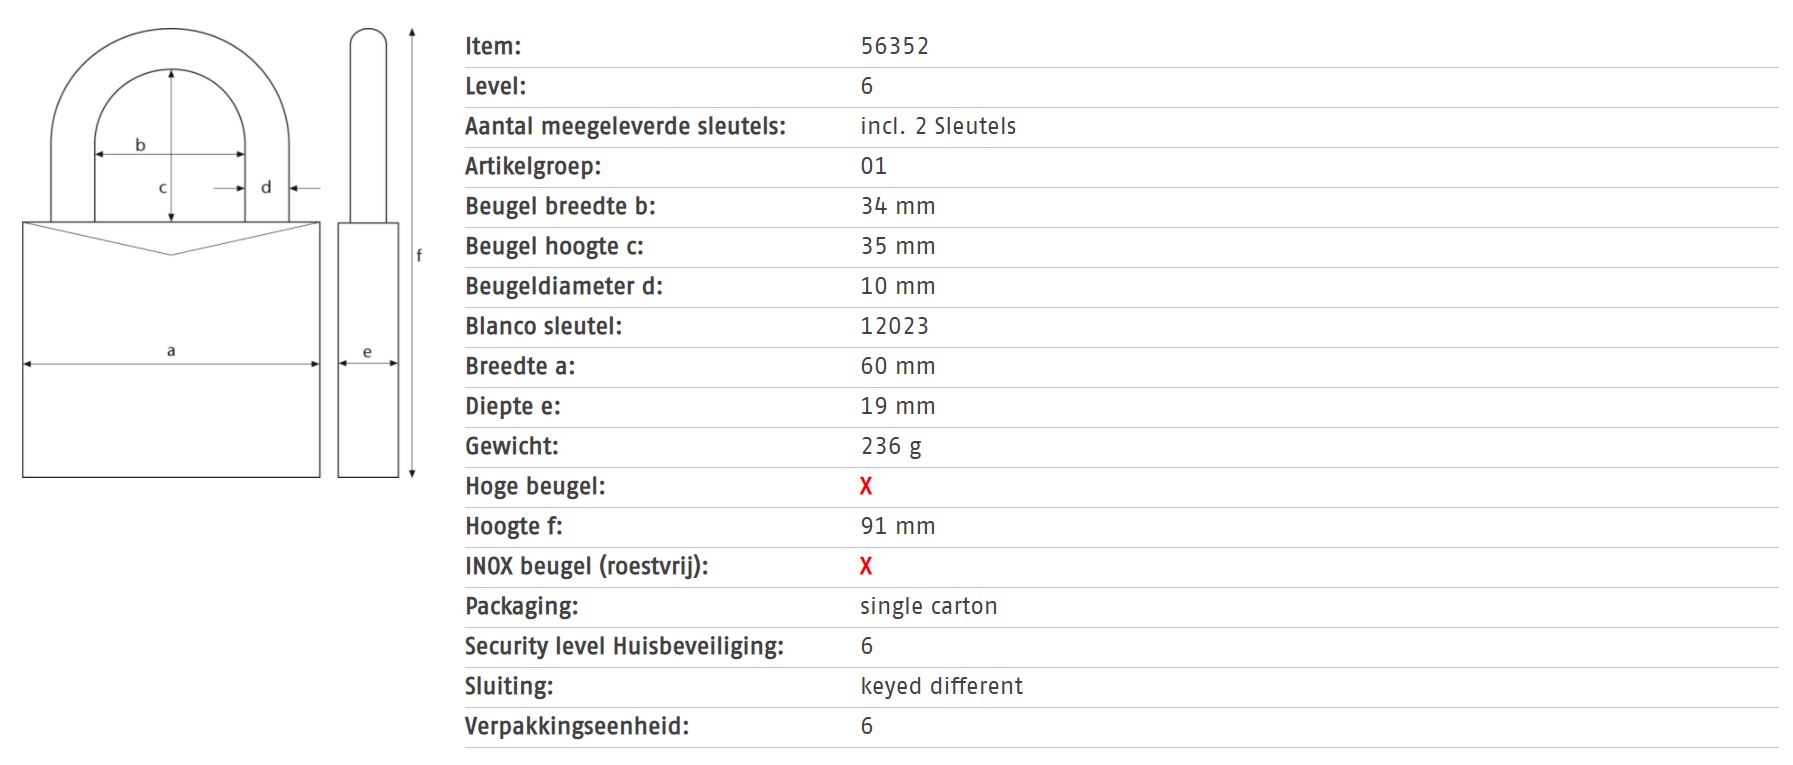Click the side-view padlock body drawing
The image size is (1793, 765).
[x=368, y=420]
